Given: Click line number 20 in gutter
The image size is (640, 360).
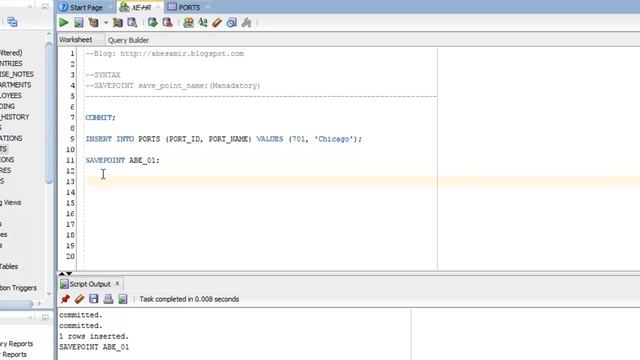Looking at the screenshot, I should (70, 256).
